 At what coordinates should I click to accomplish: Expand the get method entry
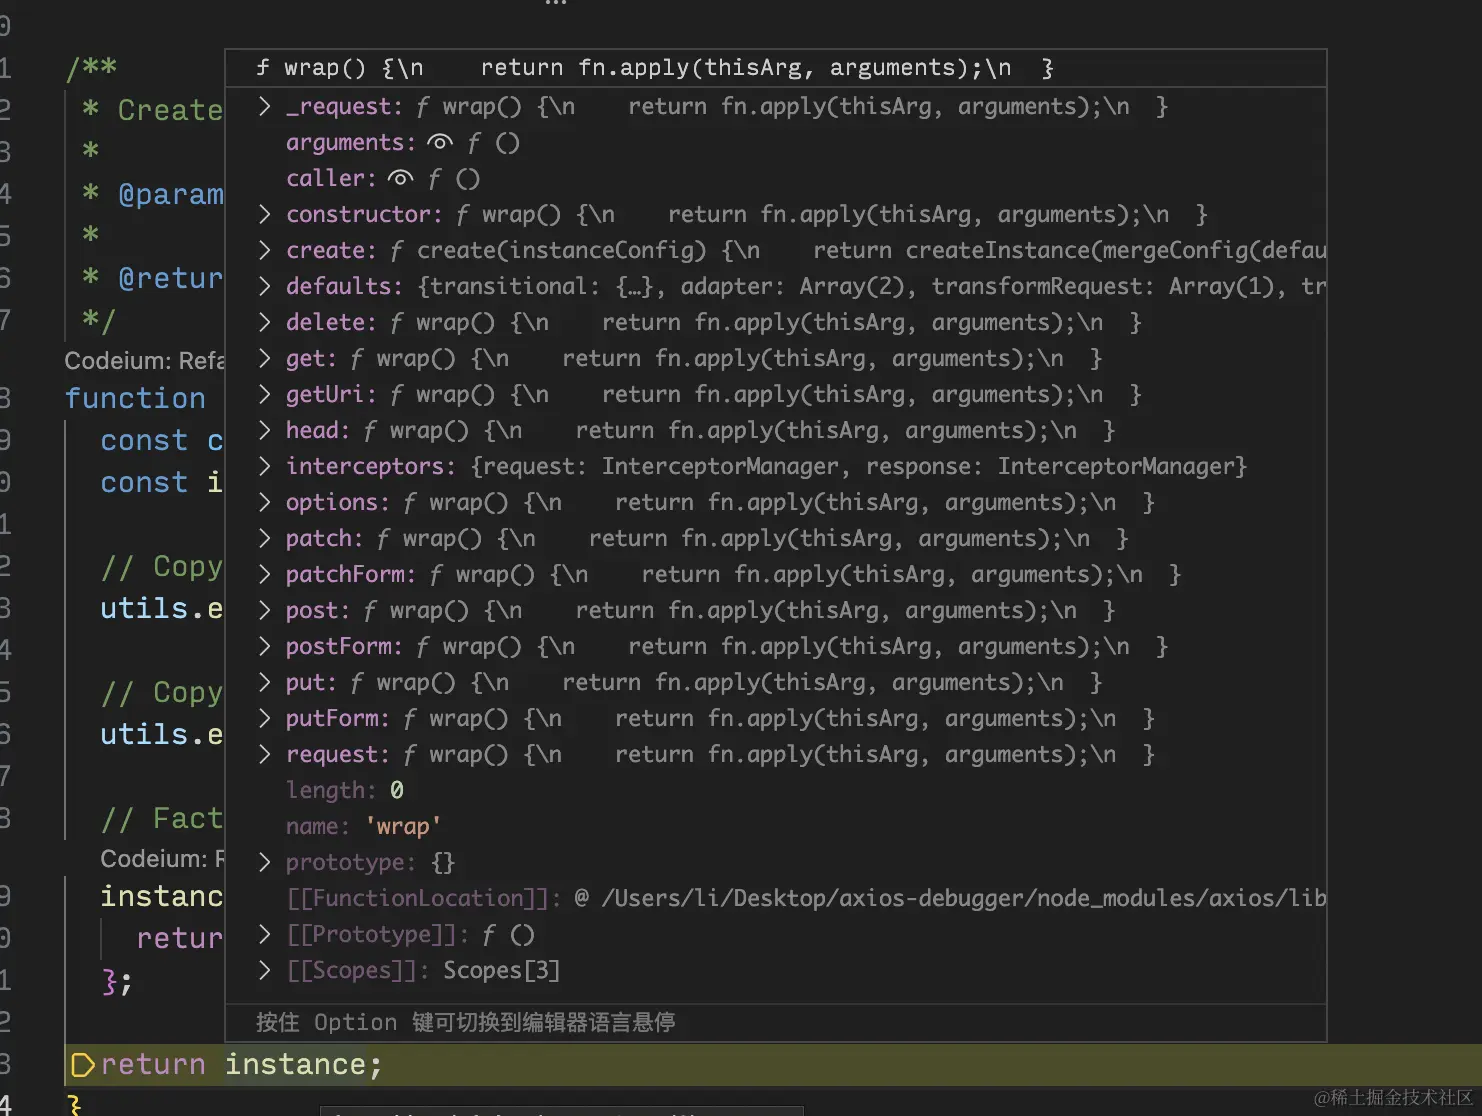point(264,359)
